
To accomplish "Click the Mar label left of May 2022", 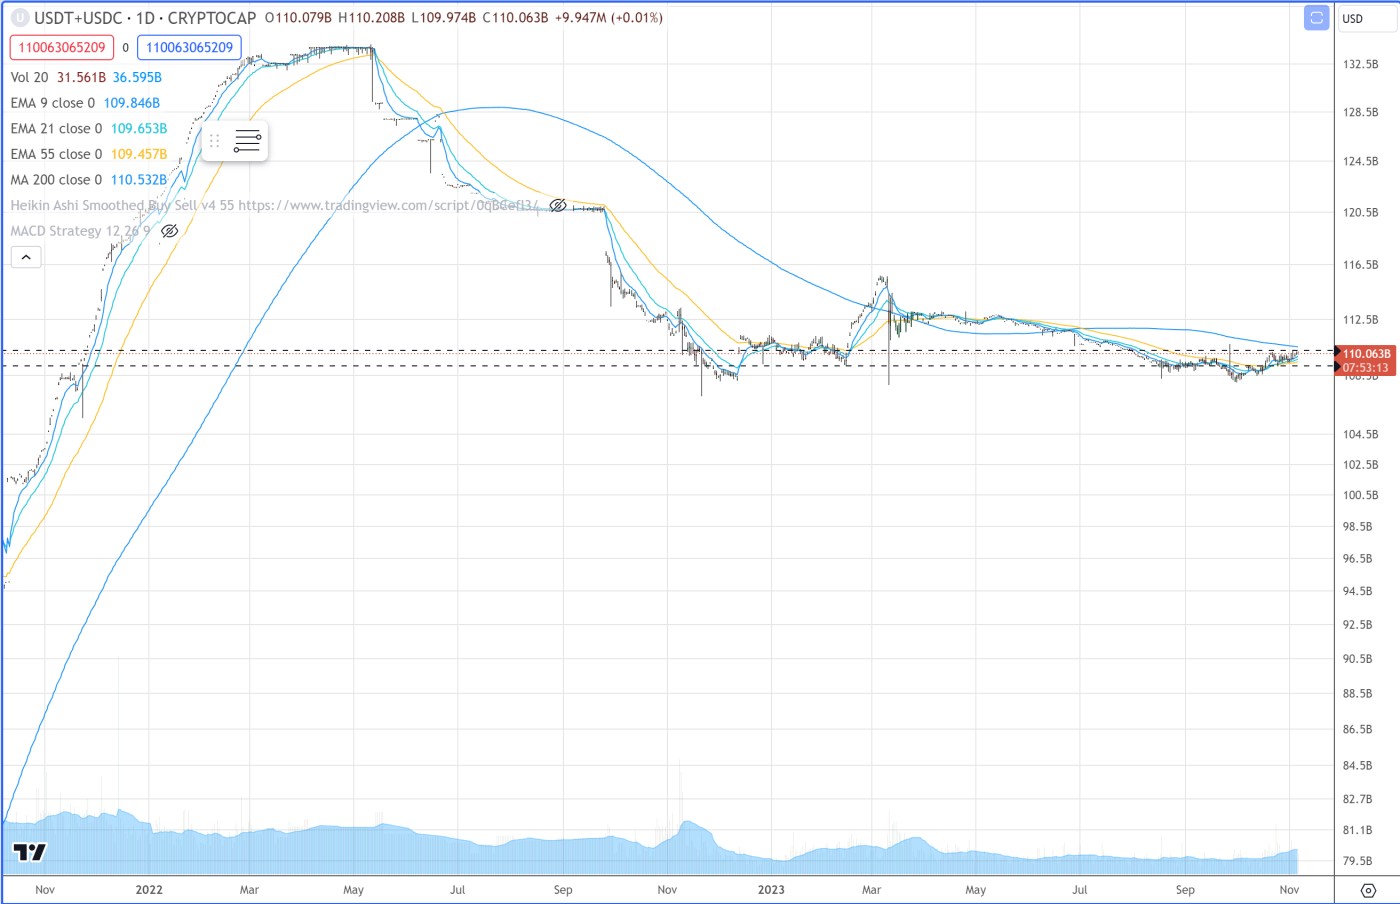I will point(249,890).
